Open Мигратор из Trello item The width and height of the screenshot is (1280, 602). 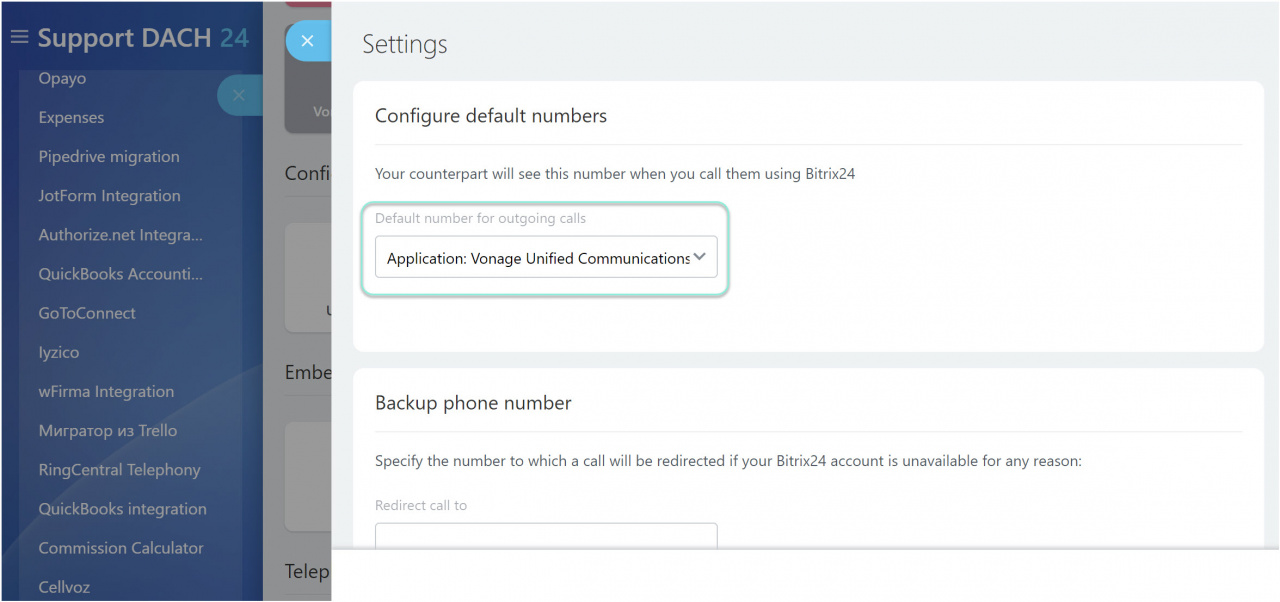[x=108, y=430]
